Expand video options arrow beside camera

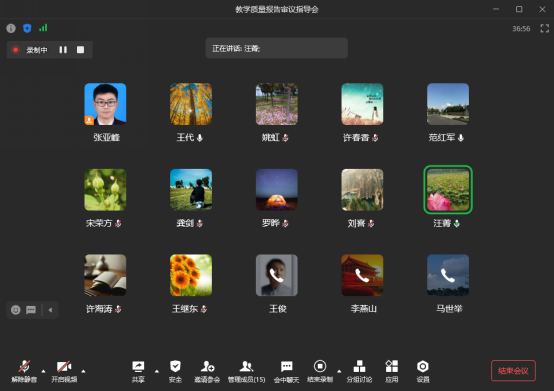tap(83, 371)
